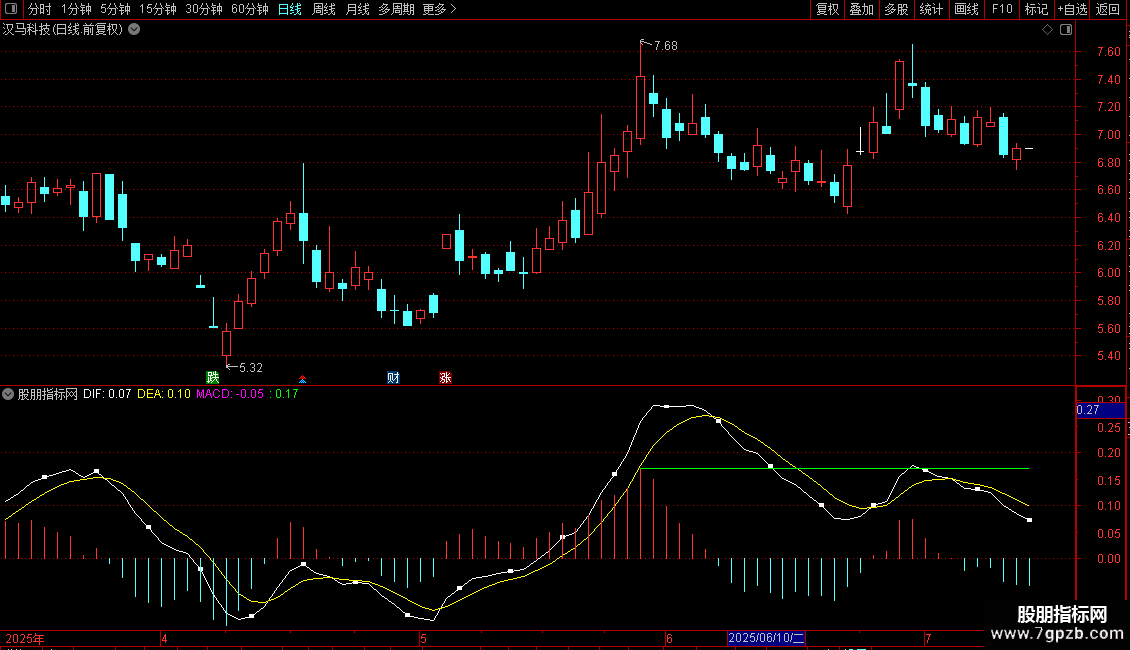1130x650 pixels.
Task: Click the 5.32 low price label
Action: (x=251, y=368)
